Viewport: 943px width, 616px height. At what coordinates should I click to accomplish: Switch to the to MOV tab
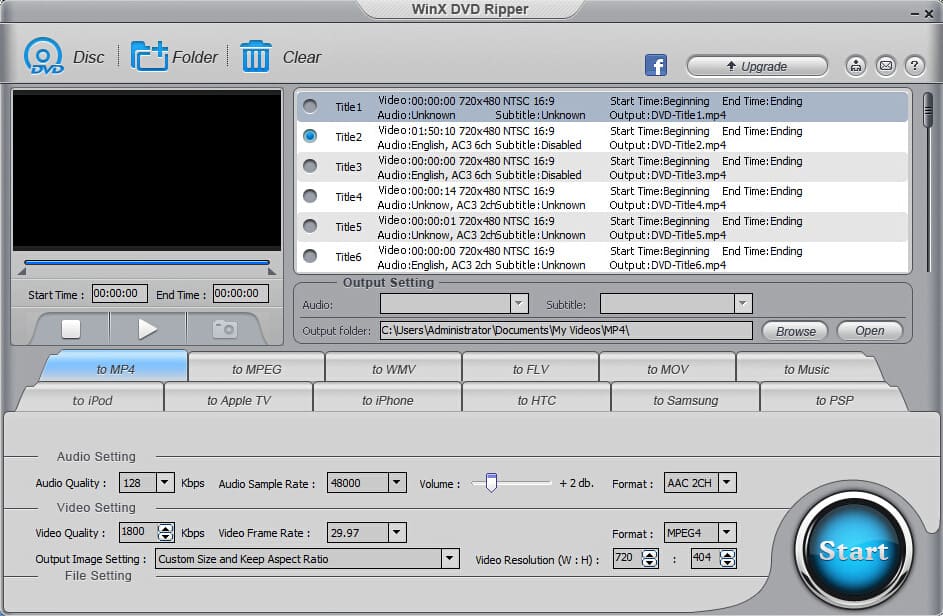pos(668,369)
